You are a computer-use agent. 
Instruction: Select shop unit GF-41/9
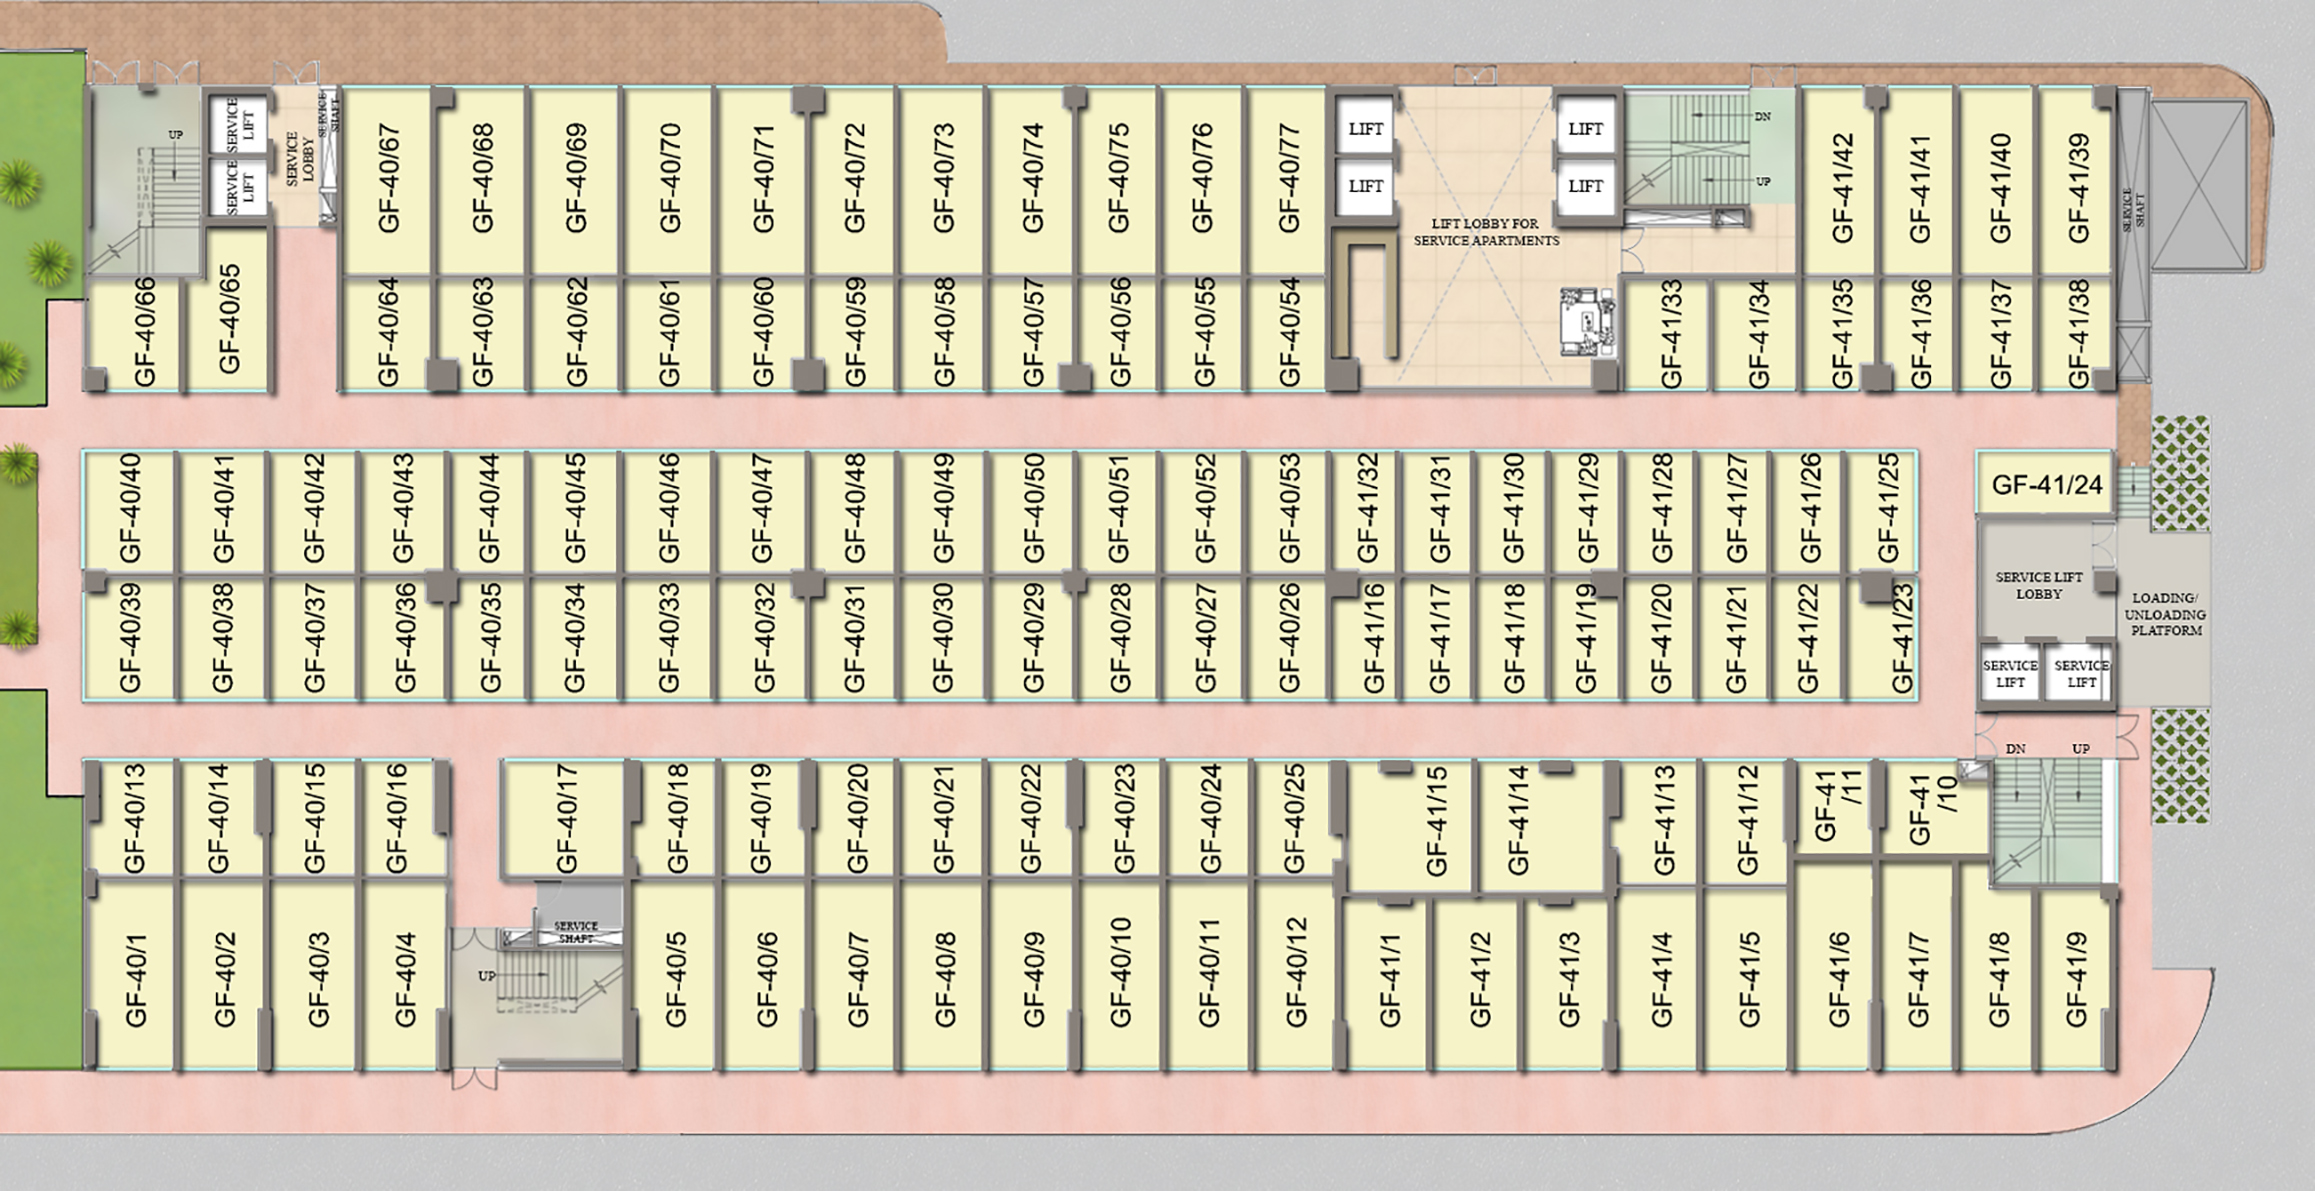tap(2076, 980)
